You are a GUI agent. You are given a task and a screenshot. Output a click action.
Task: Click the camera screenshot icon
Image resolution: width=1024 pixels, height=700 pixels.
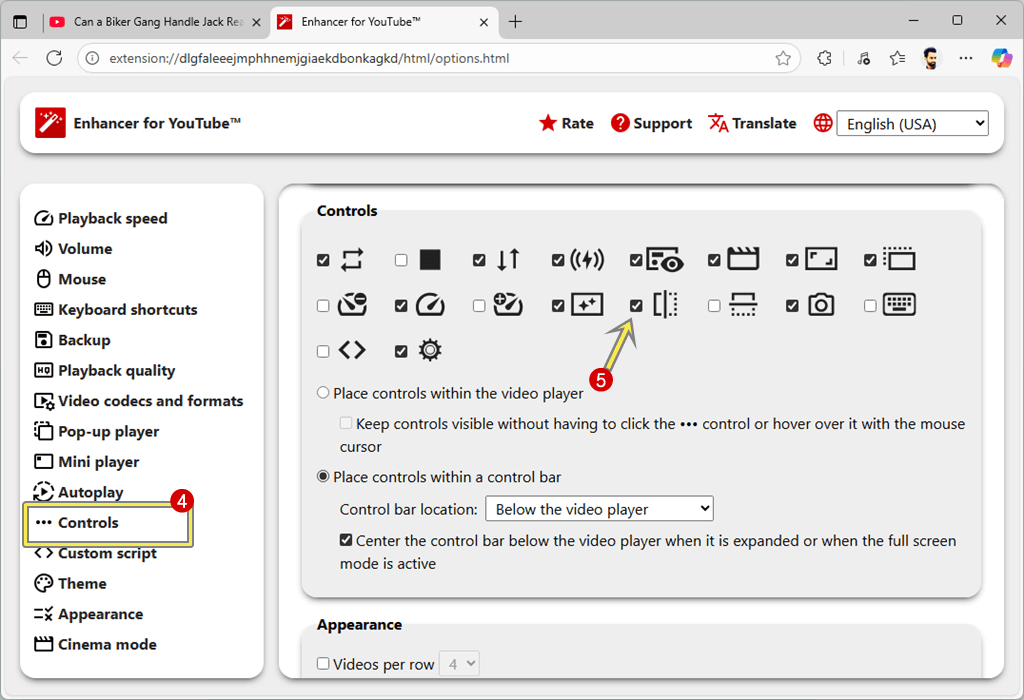tap(821, 305)
